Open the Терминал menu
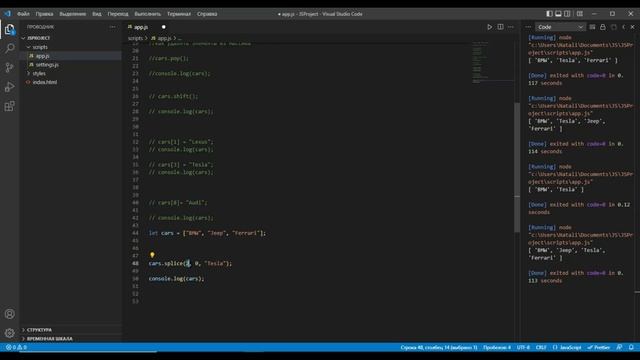 click(179, 14)
